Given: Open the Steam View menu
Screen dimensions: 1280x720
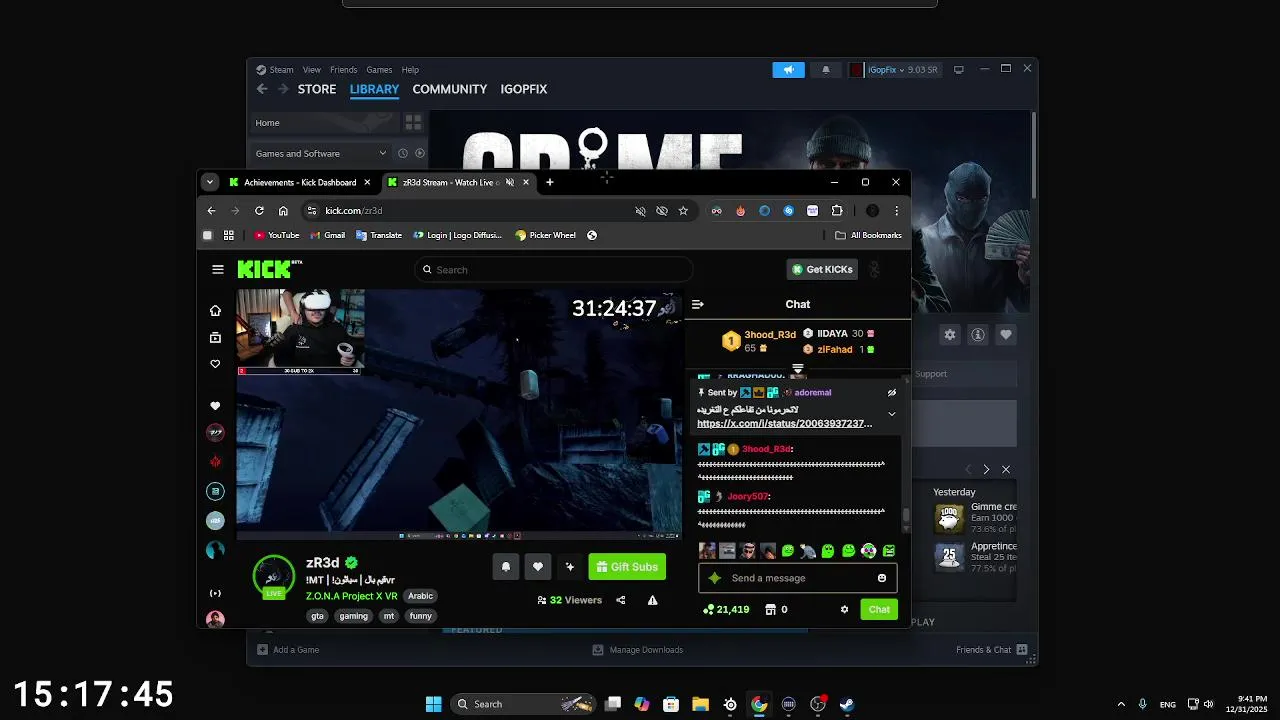Looking at the screenshot, I should click(312, 70).
